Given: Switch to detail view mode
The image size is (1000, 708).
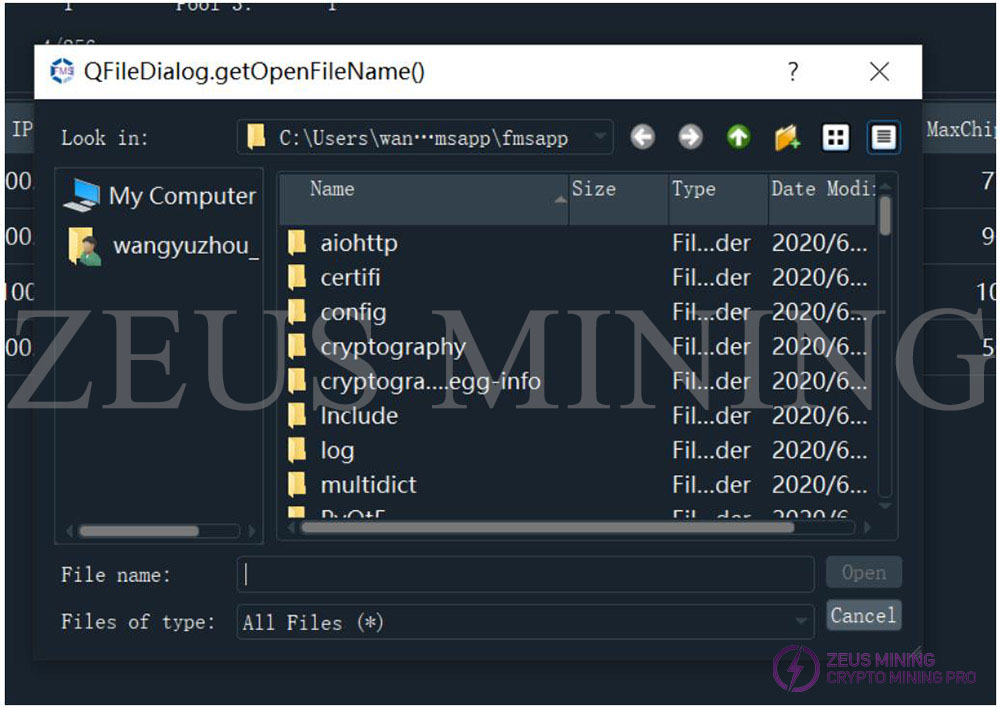Looking at the screenshot, I should coord(883,137).
